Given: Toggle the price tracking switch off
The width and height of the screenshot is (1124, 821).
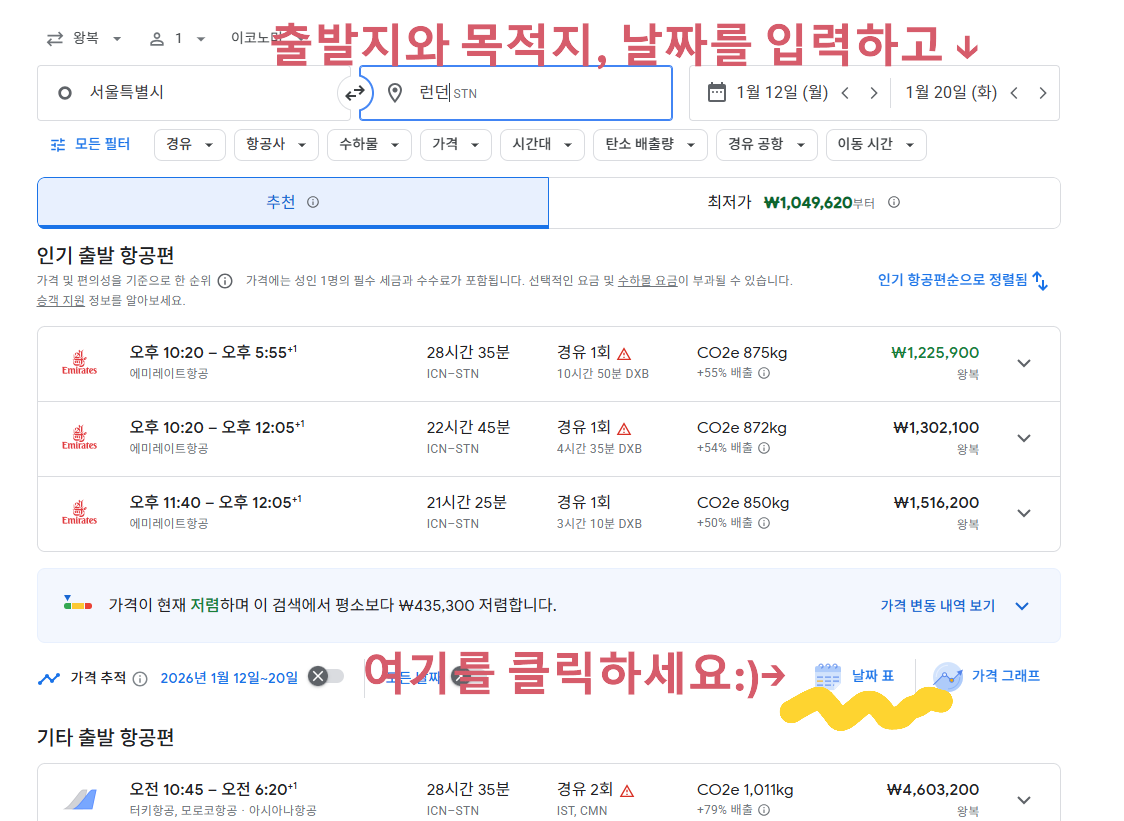Looking at the screenshot, I should coord(327,676).
